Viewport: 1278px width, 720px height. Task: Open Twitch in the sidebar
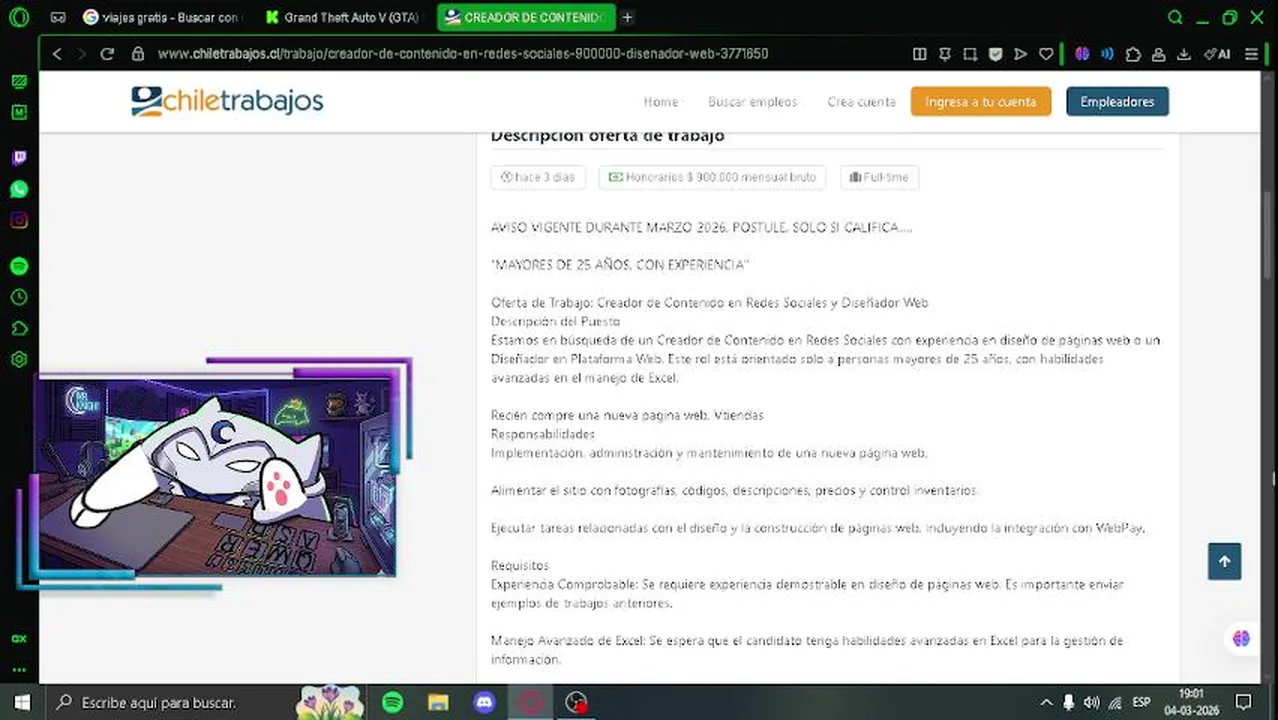tap(19, 158)
